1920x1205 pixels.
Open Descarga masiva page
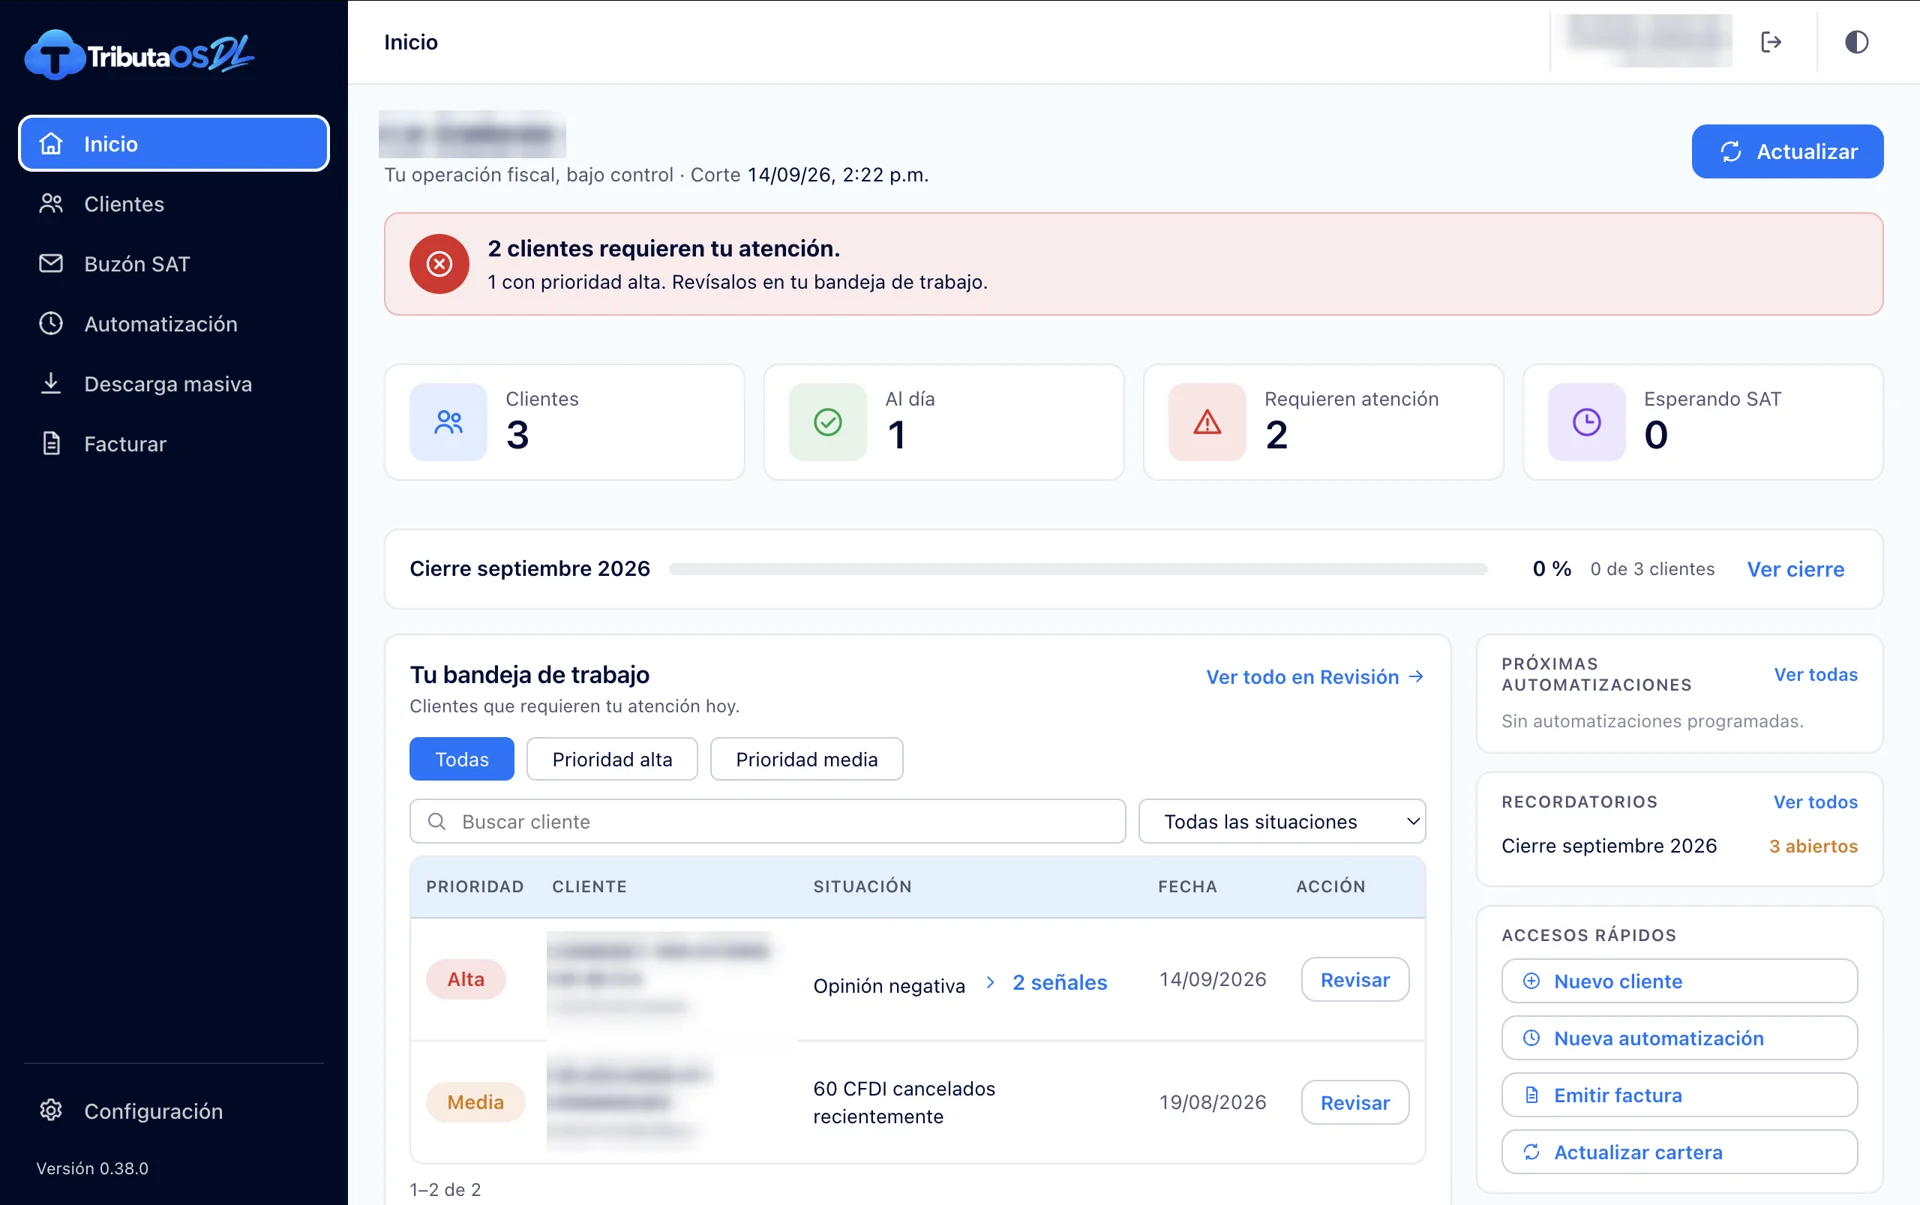coord(174,384)
